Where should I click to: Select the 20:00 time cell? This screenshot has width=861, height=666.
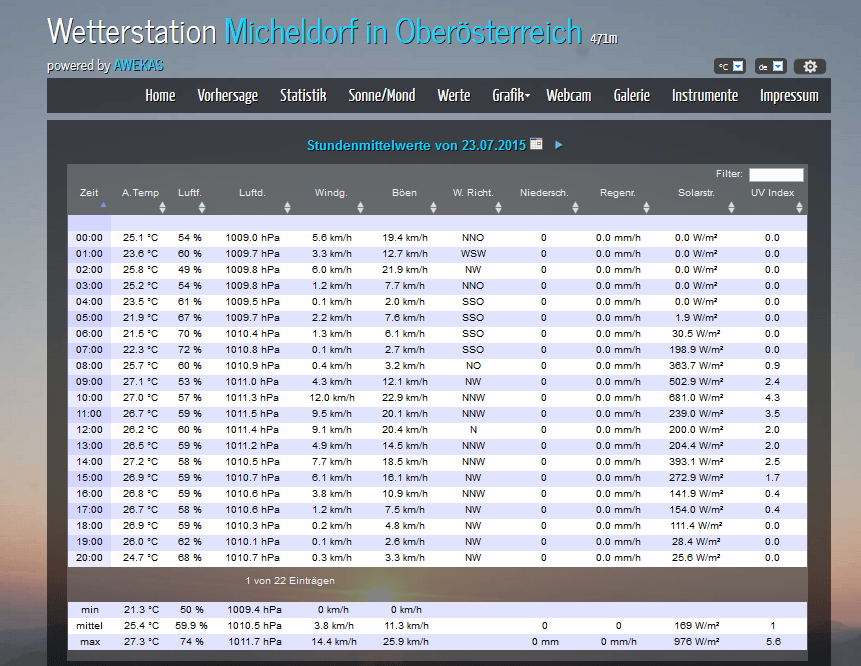(x=89, y=557)
